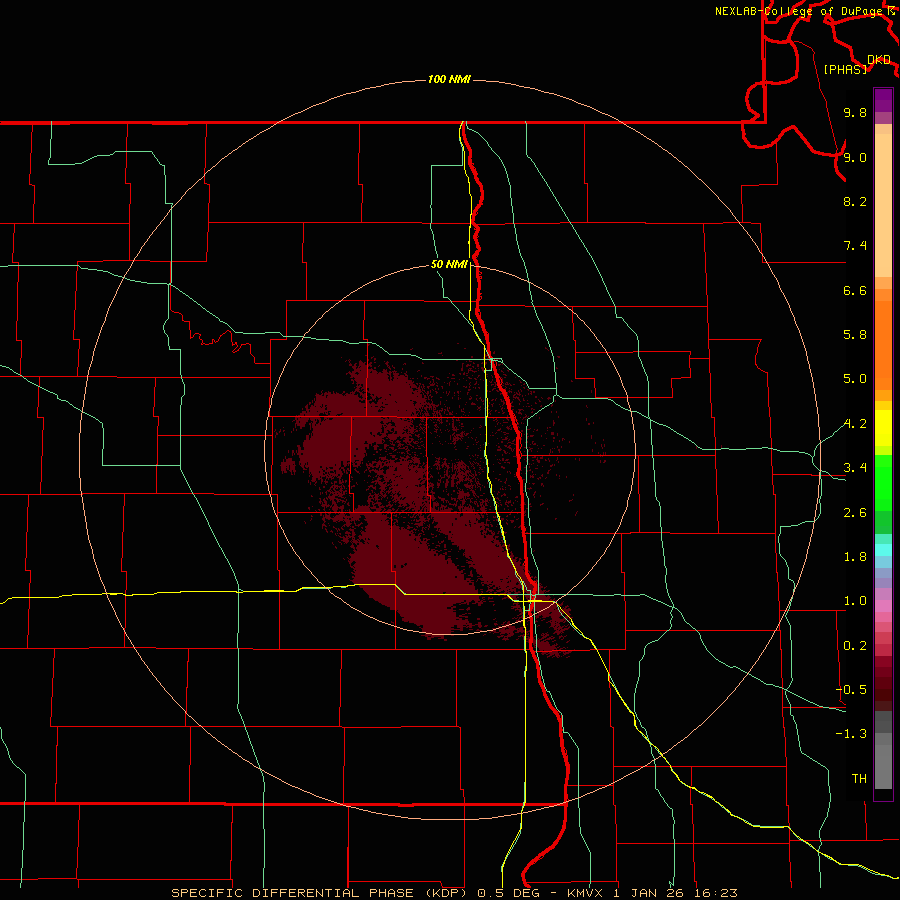Click the bright green band of the color bar

[x=883, y=482]
